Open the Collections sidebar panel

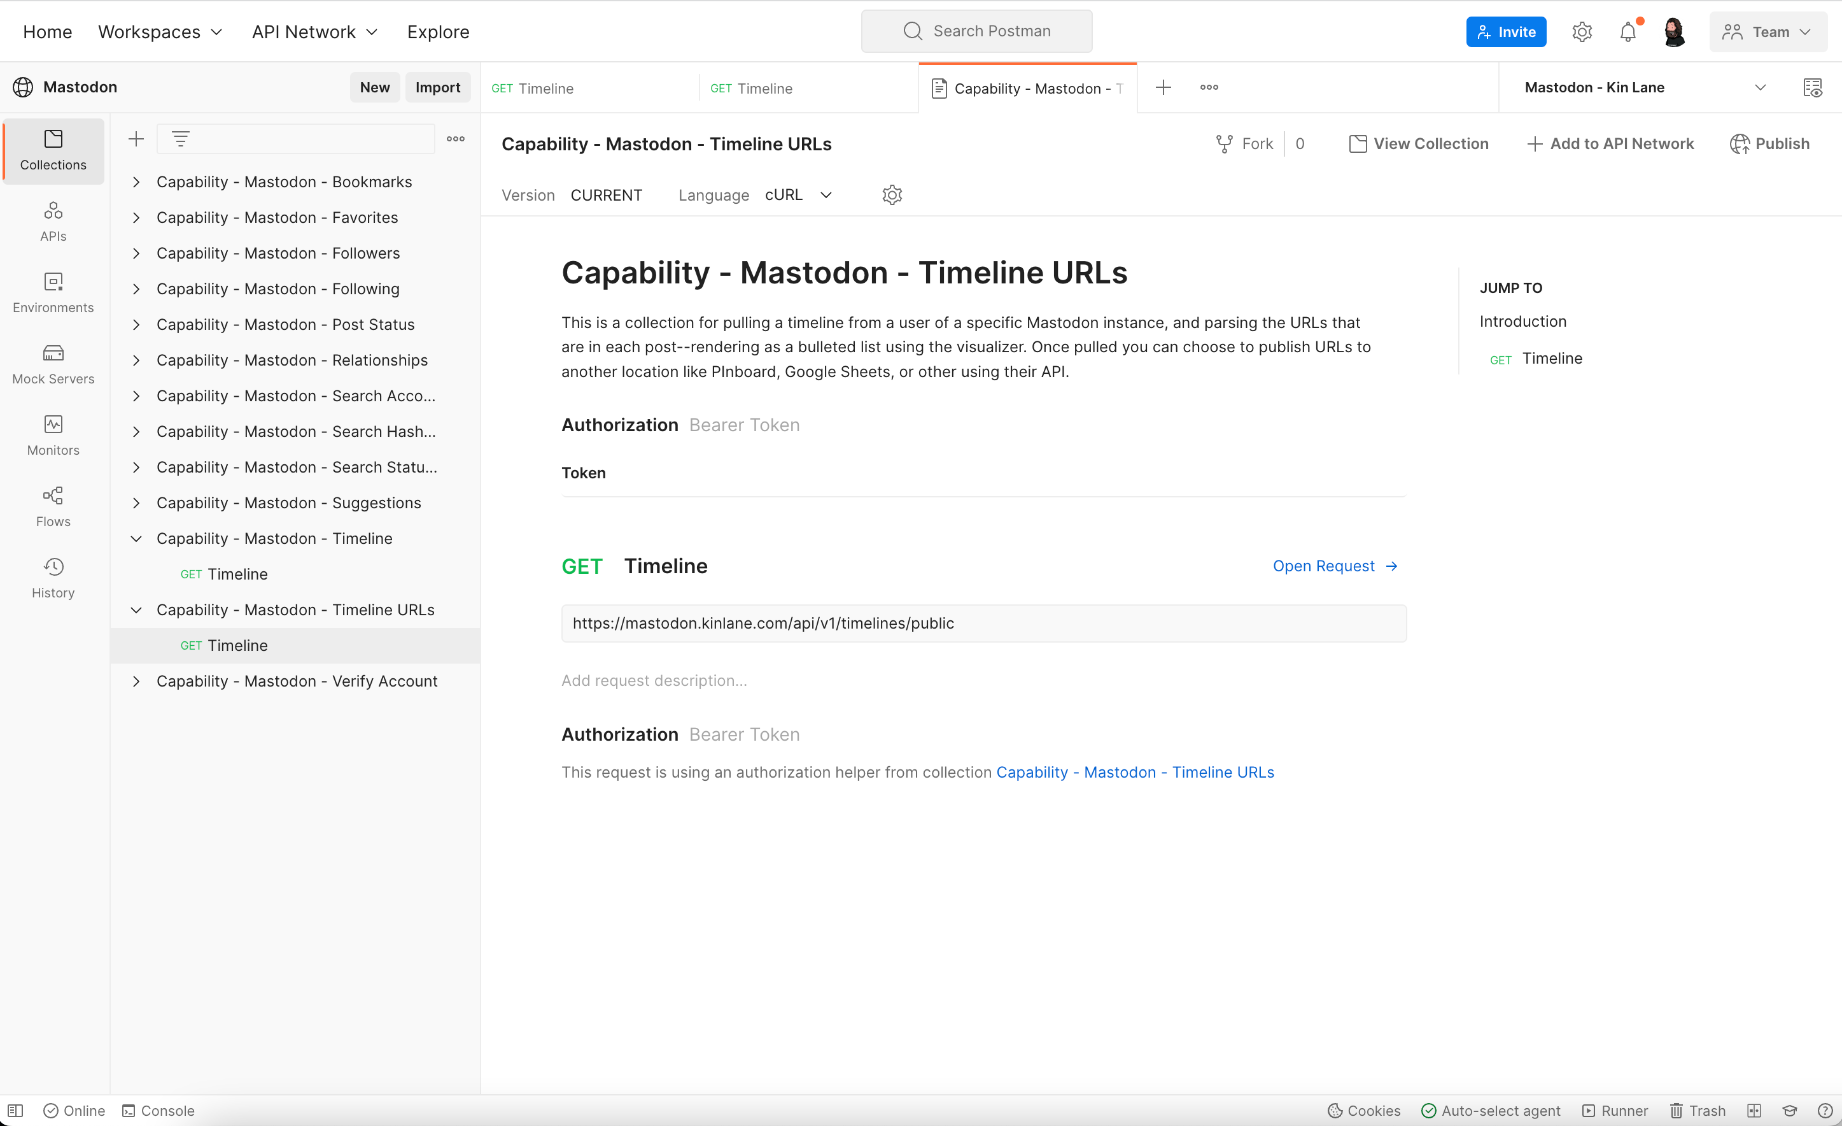click(54, 151)
